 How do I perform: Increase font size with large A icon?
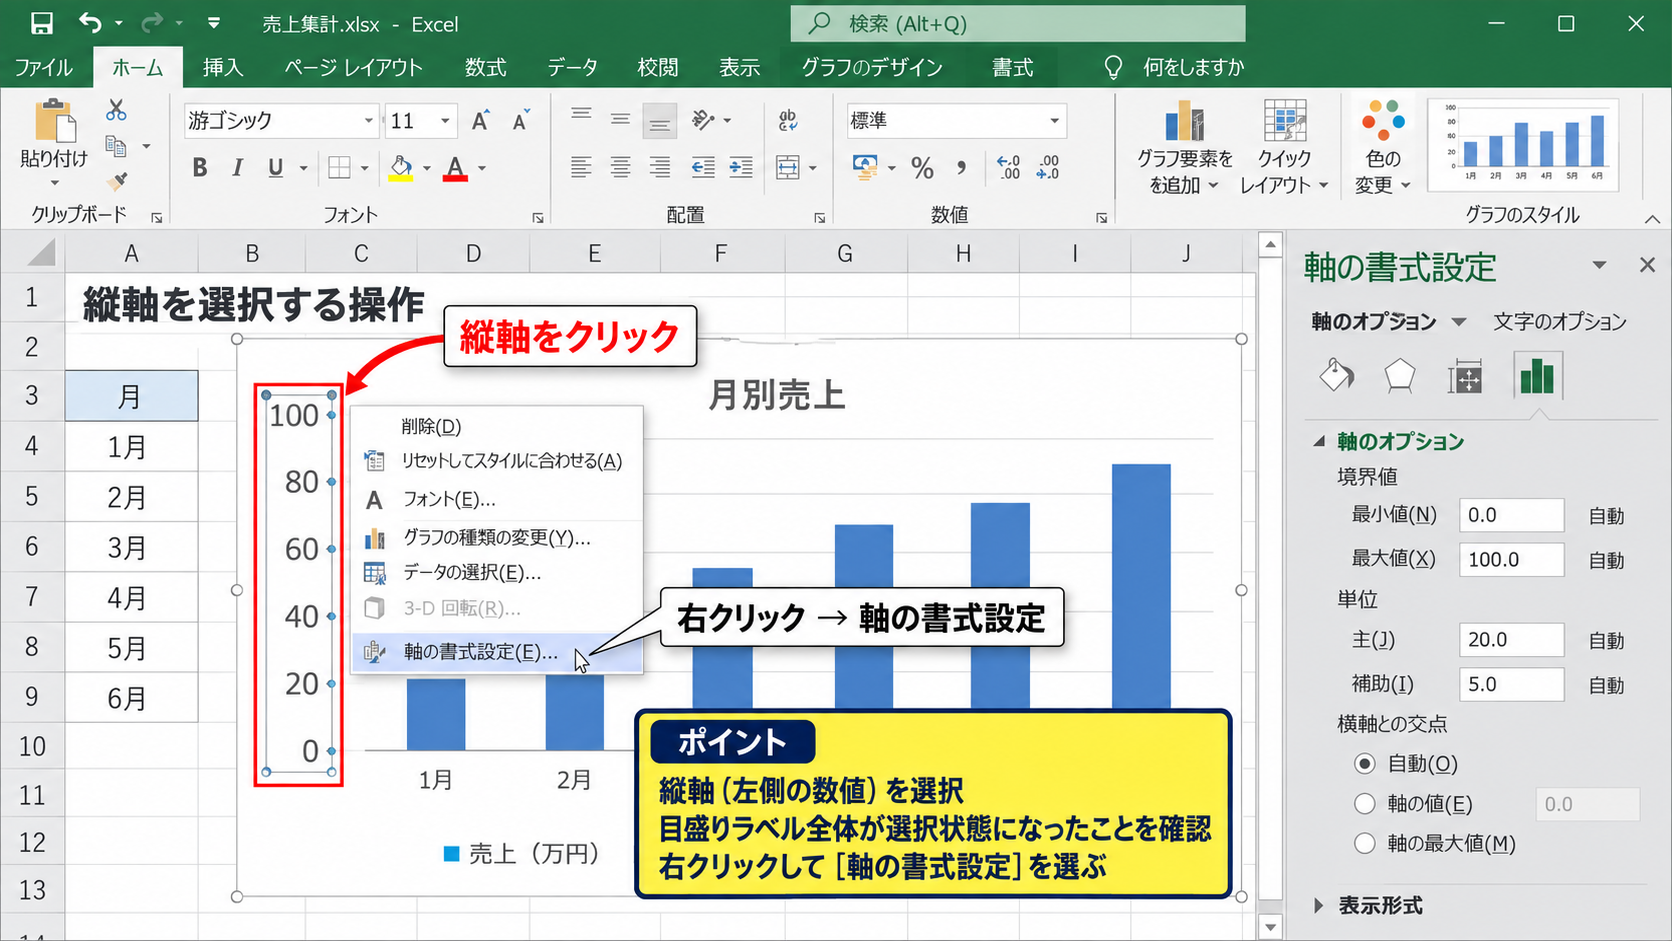coord(480,121)
